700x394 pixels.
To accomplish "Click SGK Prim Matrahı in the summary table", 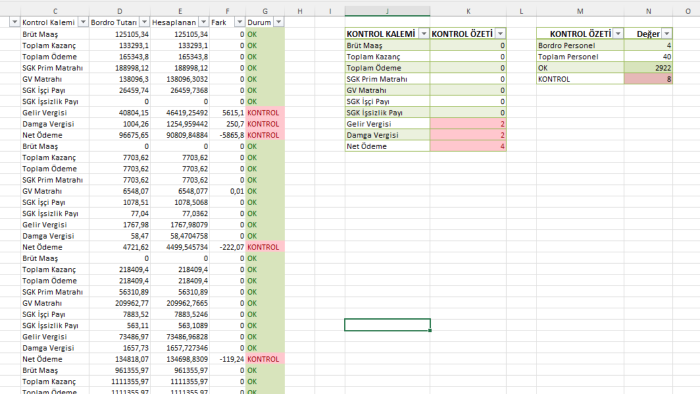I will click(387, 79).
